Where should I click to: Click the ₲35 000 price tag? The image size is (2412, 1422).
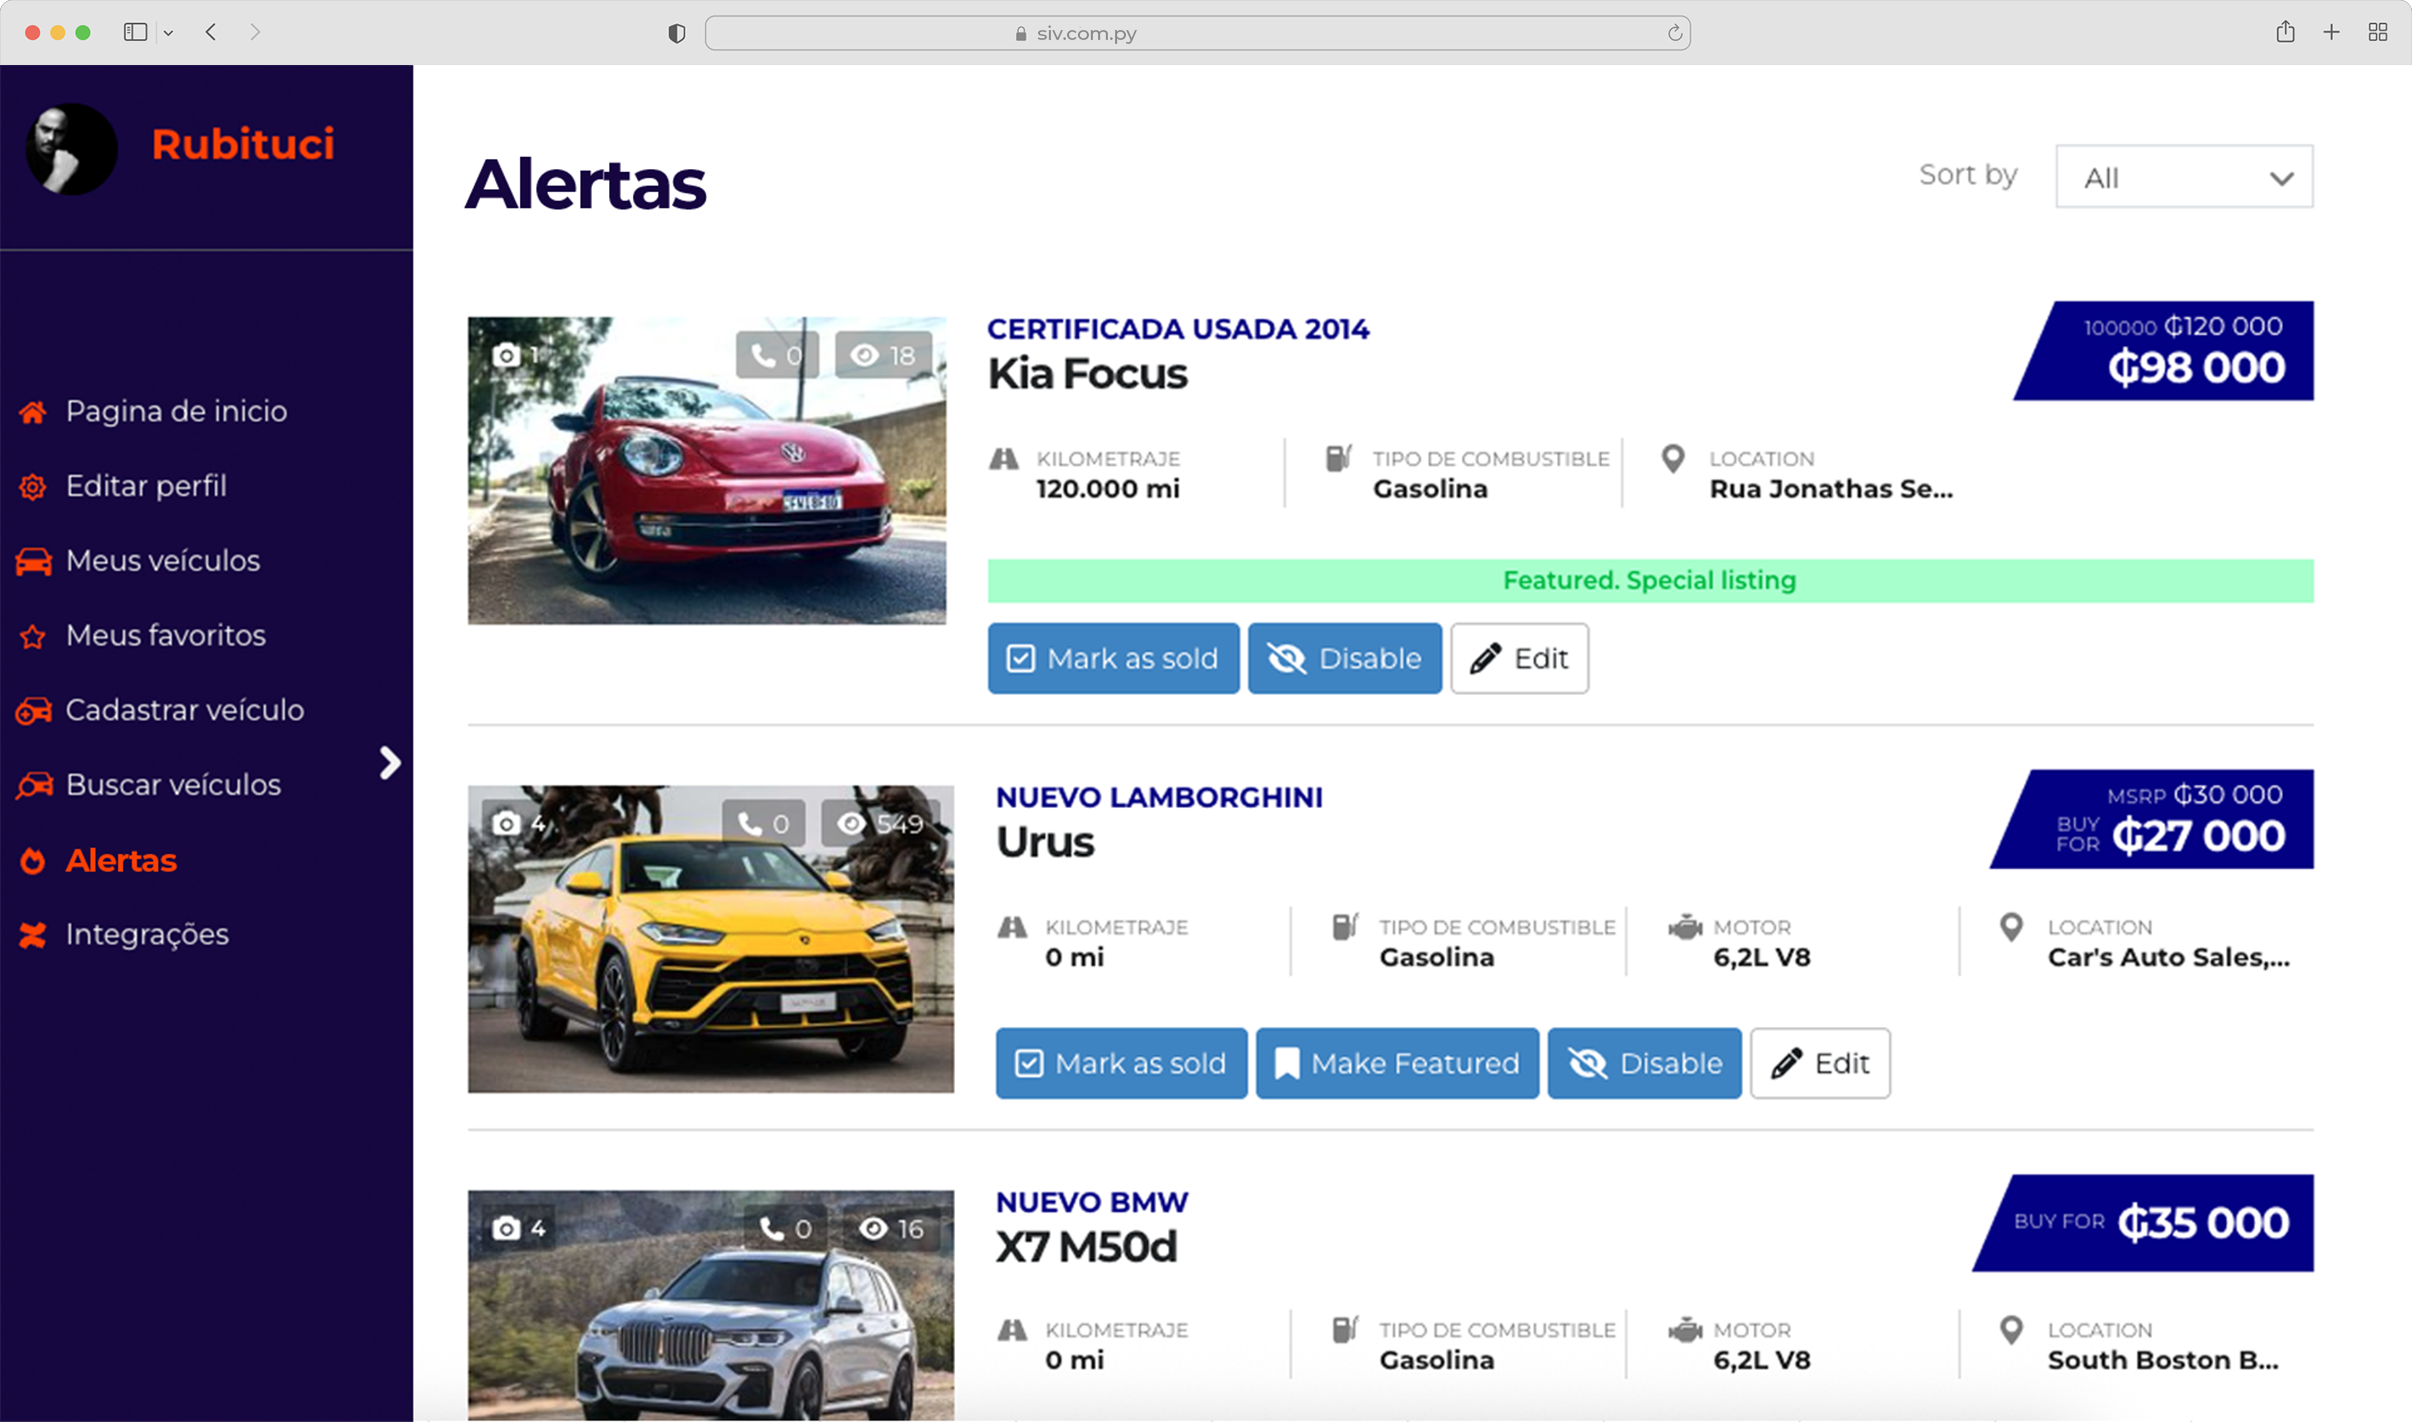pos(2143,1223)
